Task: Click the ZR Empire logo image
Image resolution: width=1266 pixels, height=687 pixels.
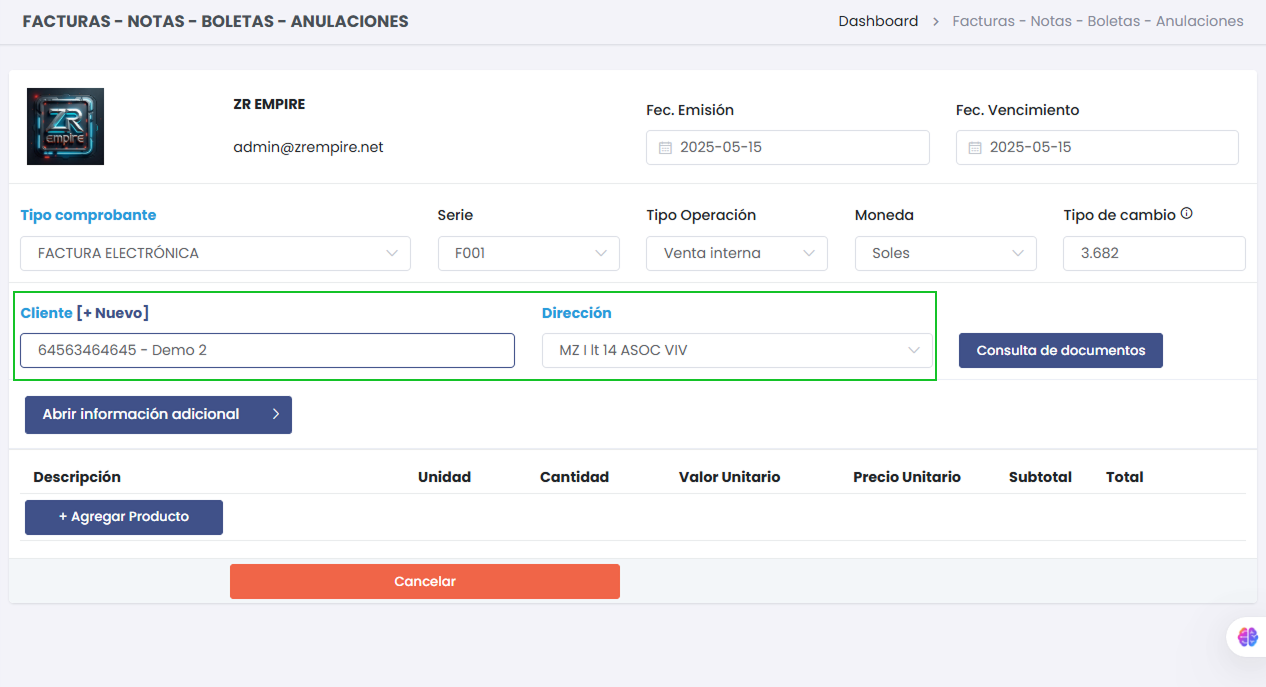Action: click(64, 126)
